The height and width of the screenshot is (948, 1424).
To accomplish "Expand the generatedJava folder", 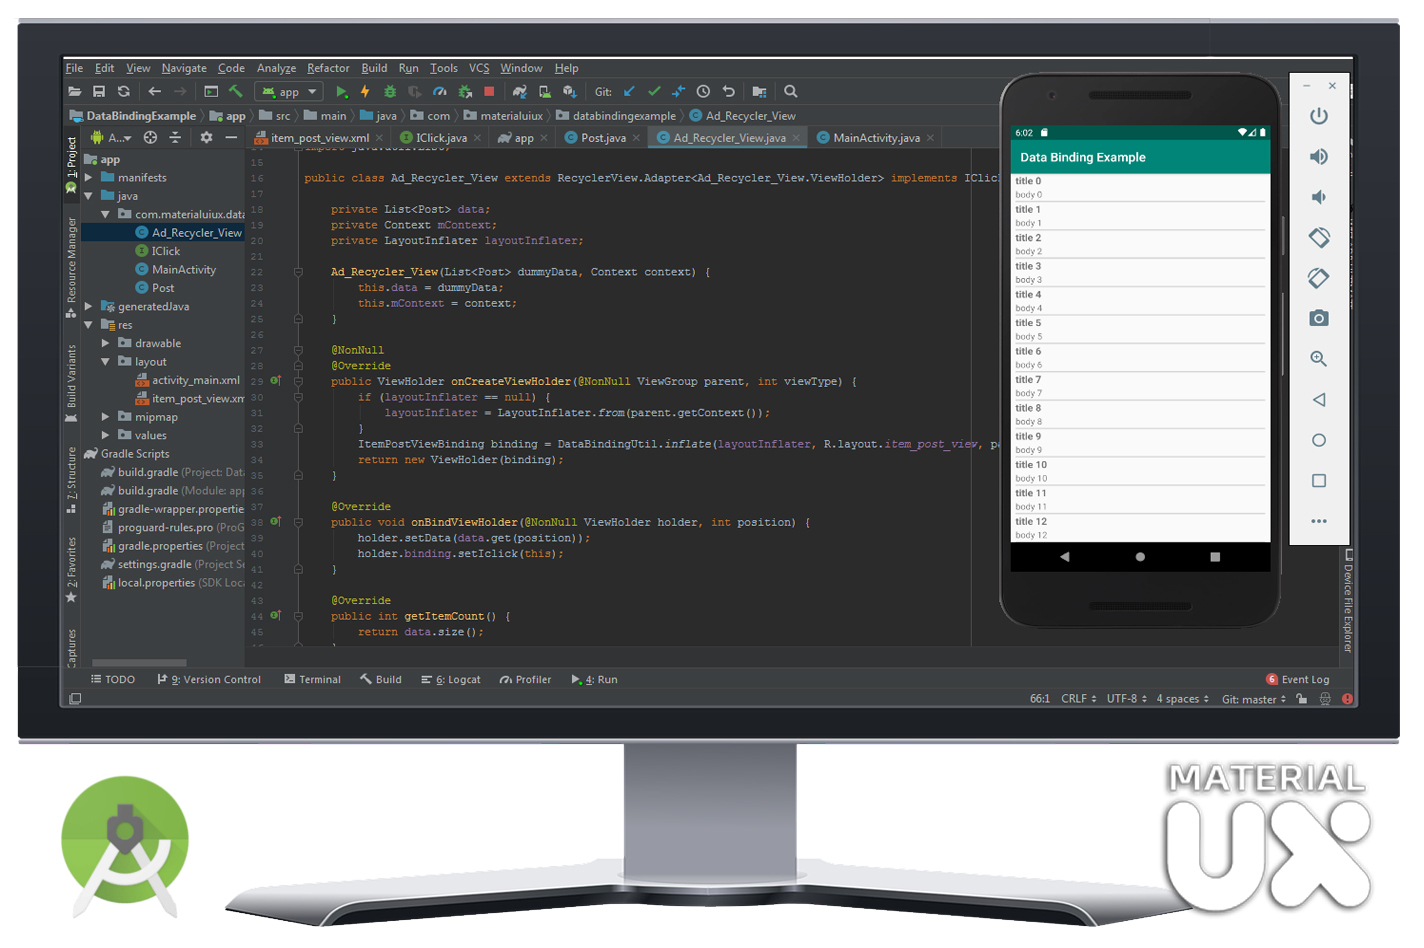I will click(89, 307).
